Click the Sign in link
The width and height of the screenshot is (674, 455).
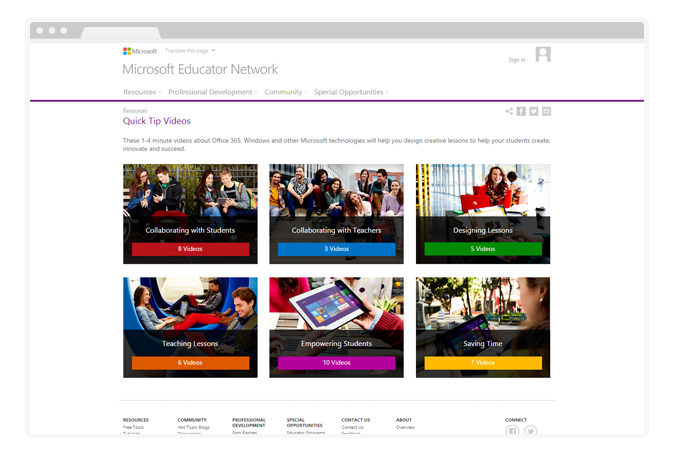pyautogui.click(x=517, y=60)
